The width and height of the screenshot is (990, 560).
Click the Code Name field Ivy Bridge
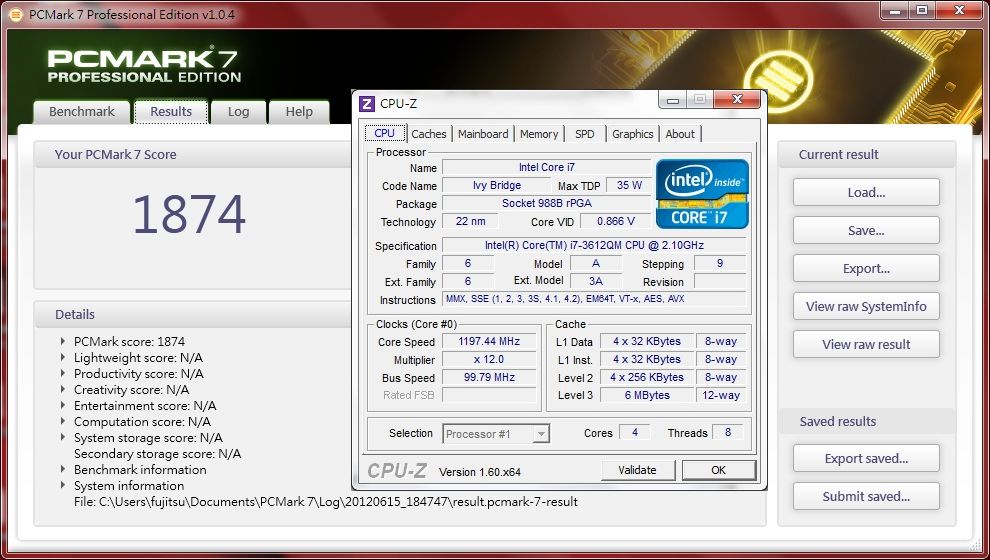[x=497, y=185]
